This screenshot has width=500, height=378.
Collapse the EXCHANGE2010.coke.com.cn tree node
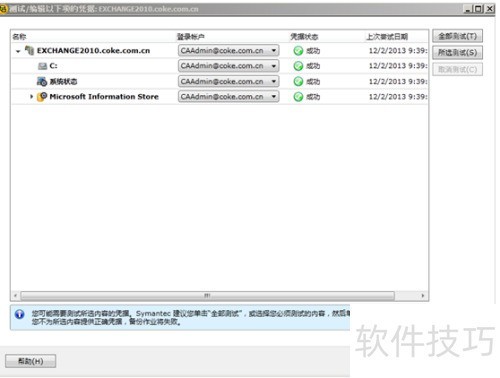(x=18, y=51)
